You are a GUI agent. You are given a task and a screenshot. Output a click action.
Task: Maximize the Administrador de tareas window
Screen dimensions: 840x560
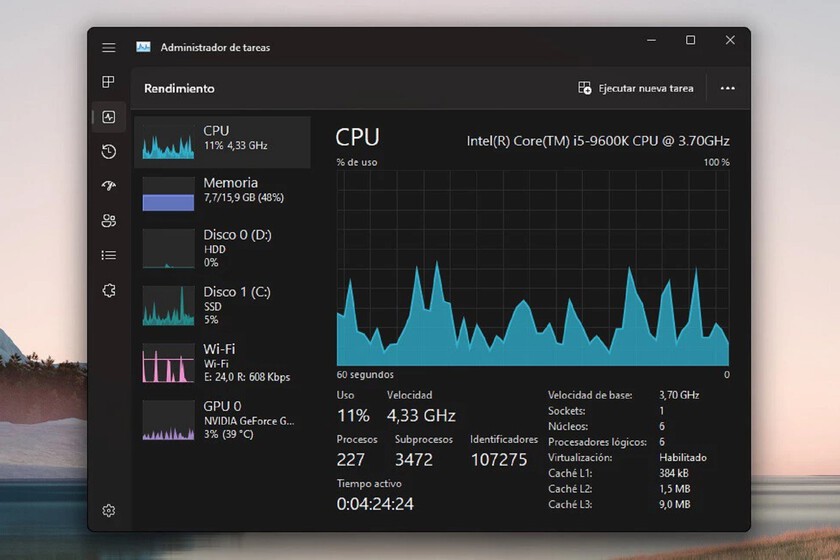tap(690, 40)
